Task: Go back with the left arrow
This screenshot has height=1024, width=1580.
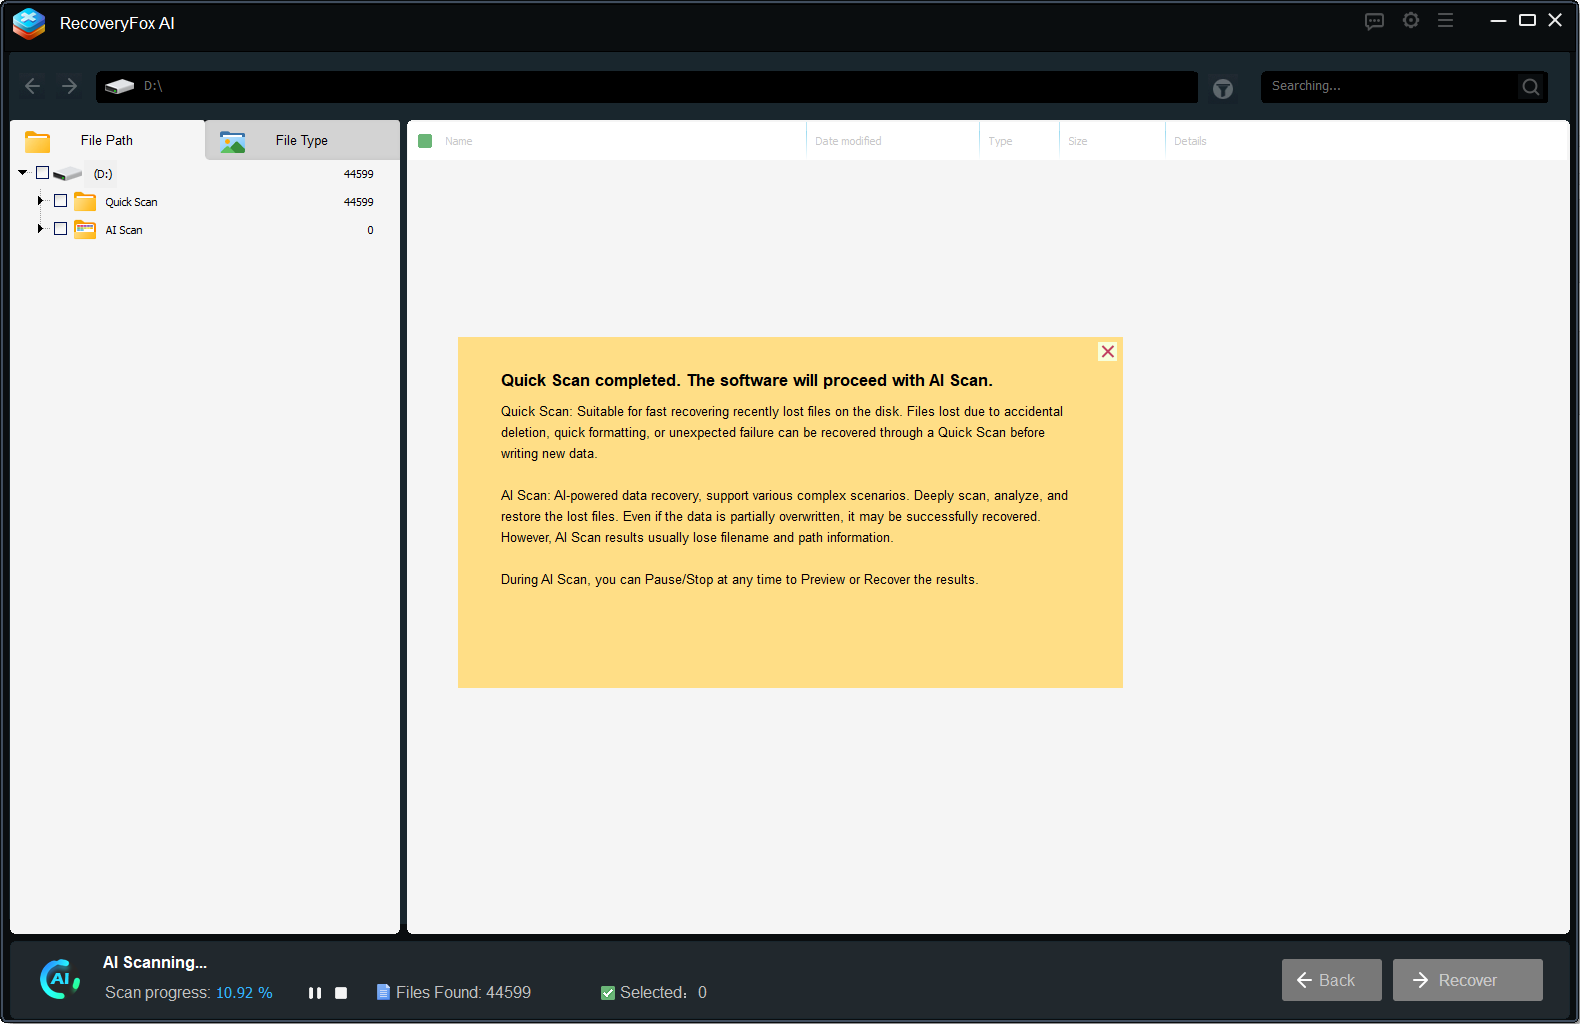Action: coord(32,86)
